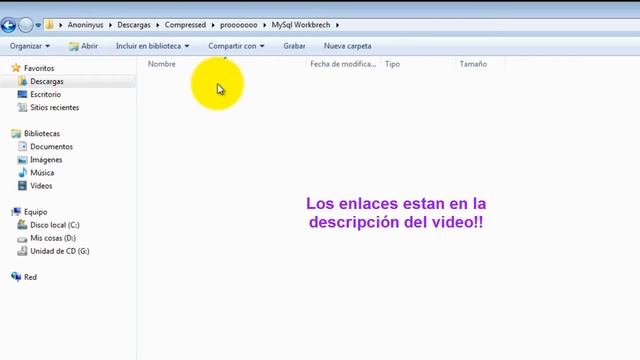
Task: Open Disco local (C:)
Action: [x=55, y=225]
